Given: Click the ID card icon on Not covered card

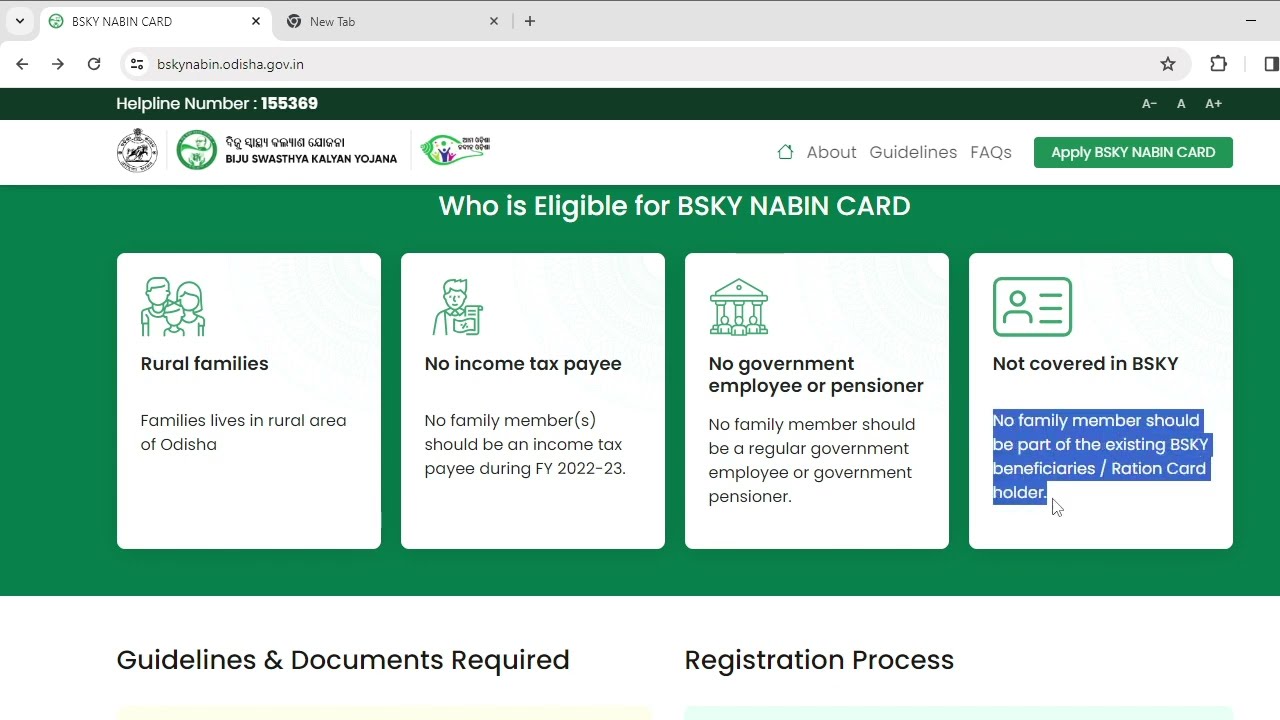Looking at the screenshot, I should point(1032,307).
